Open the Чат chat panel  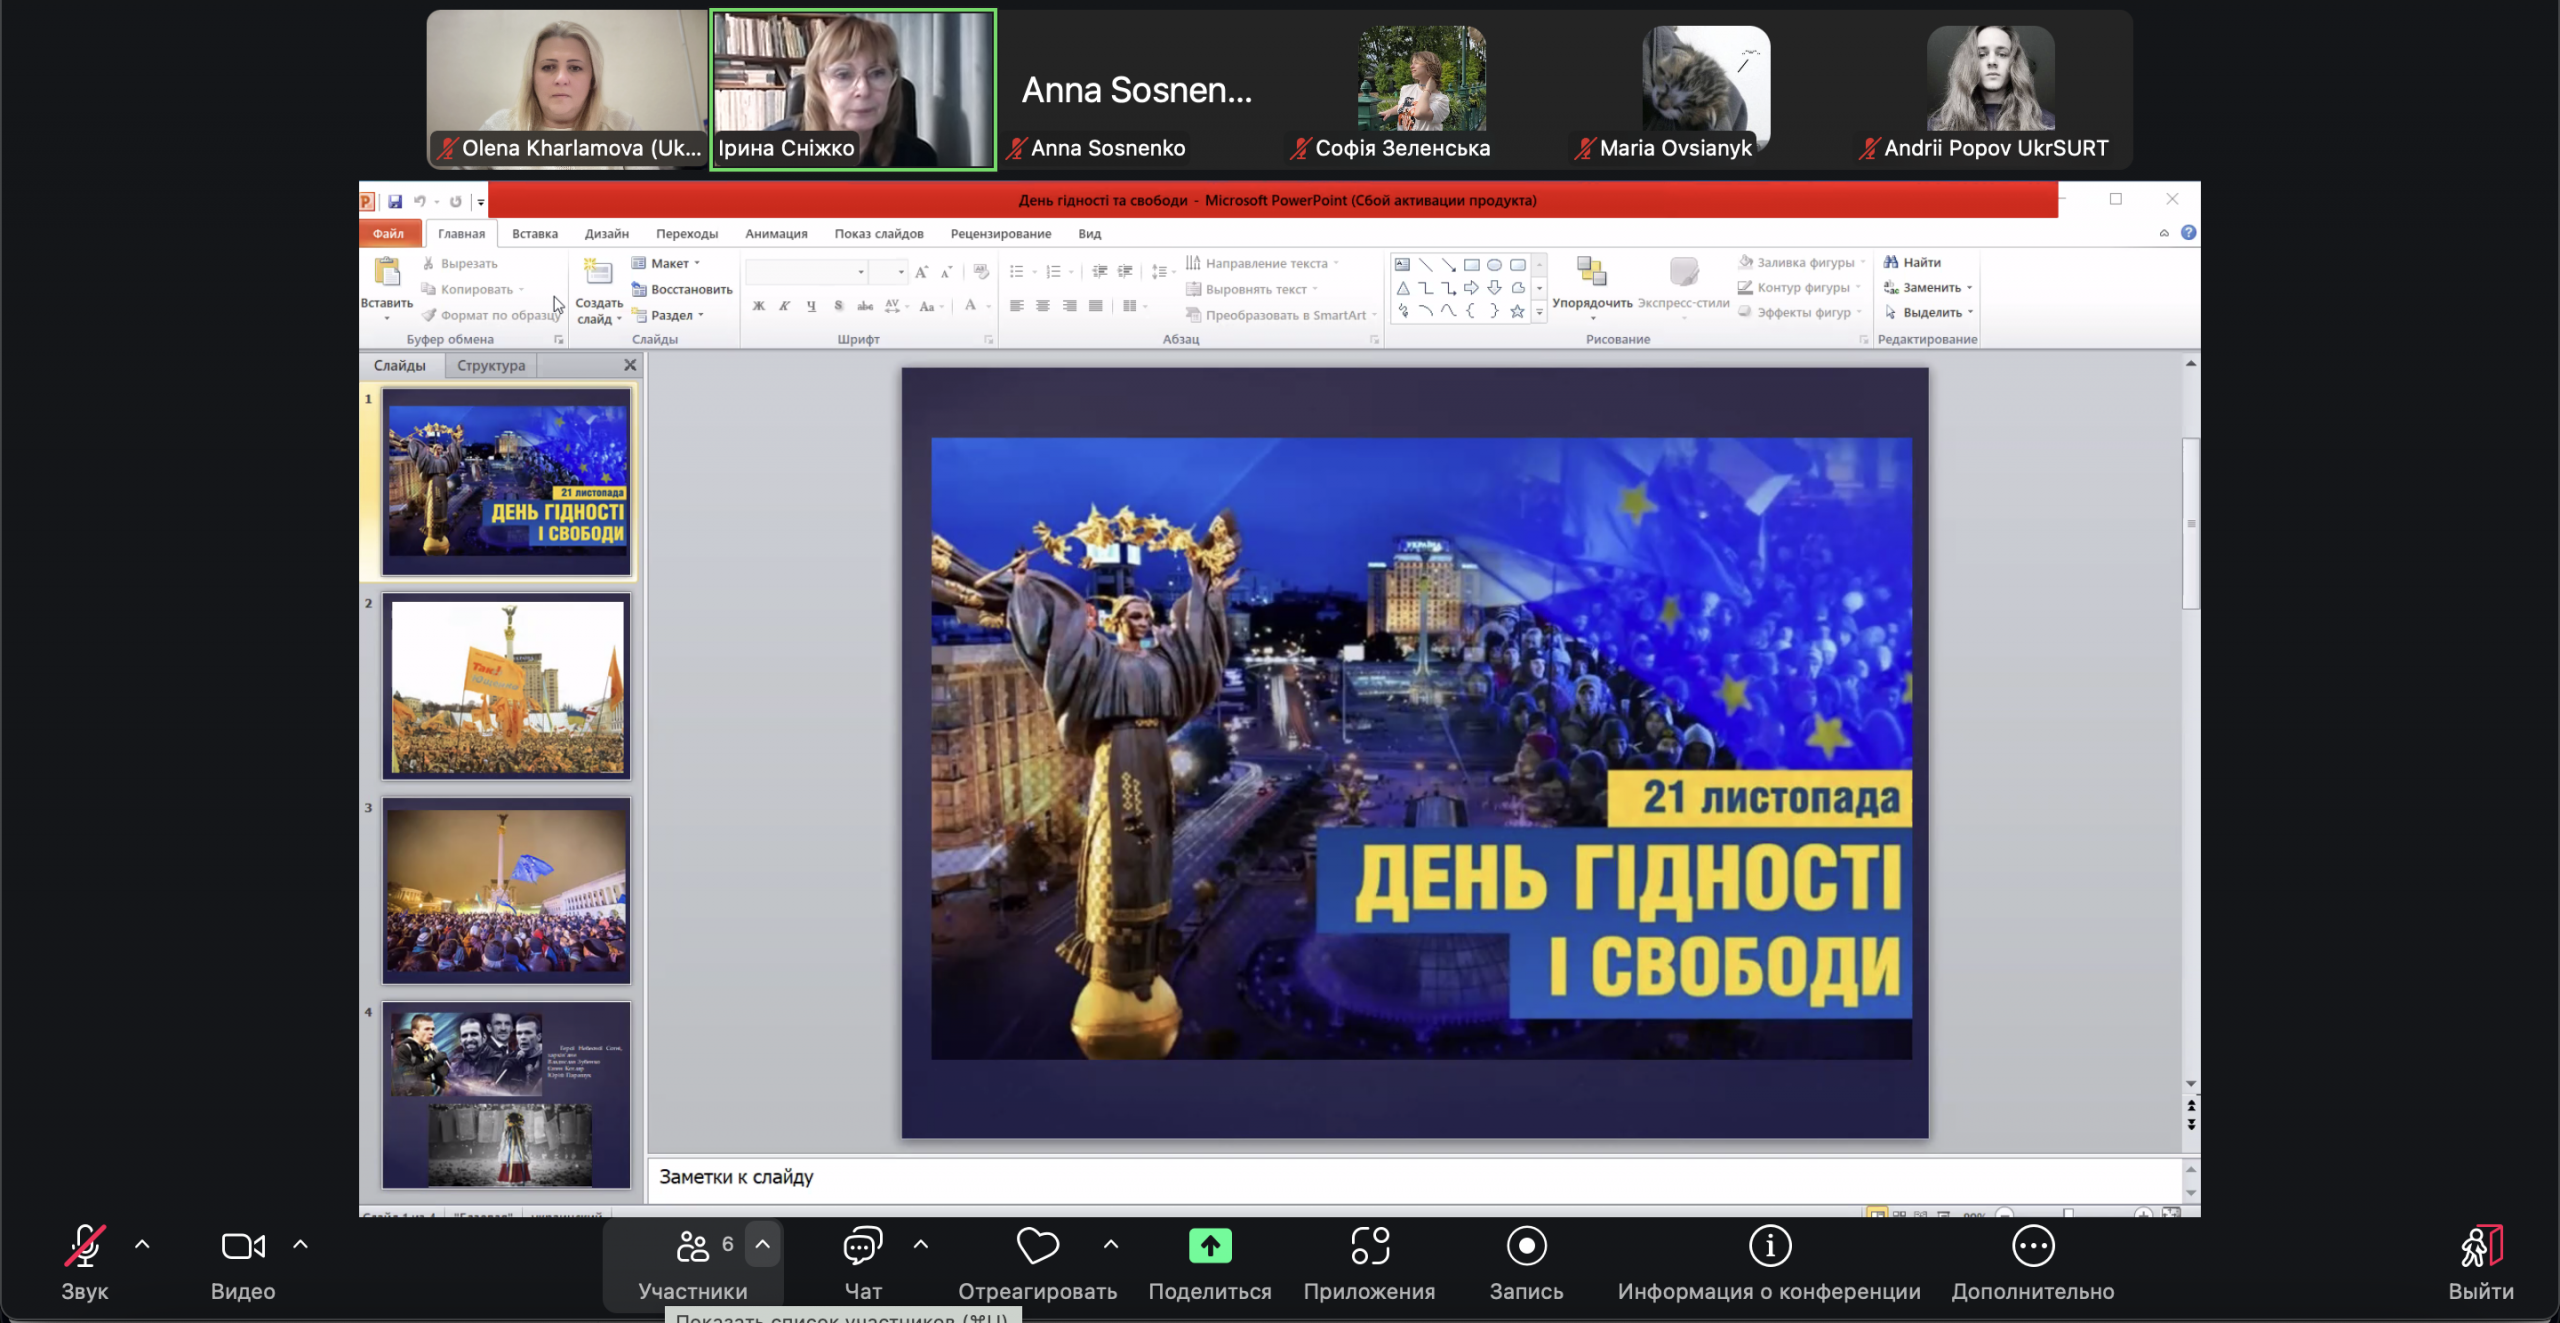862,1246
